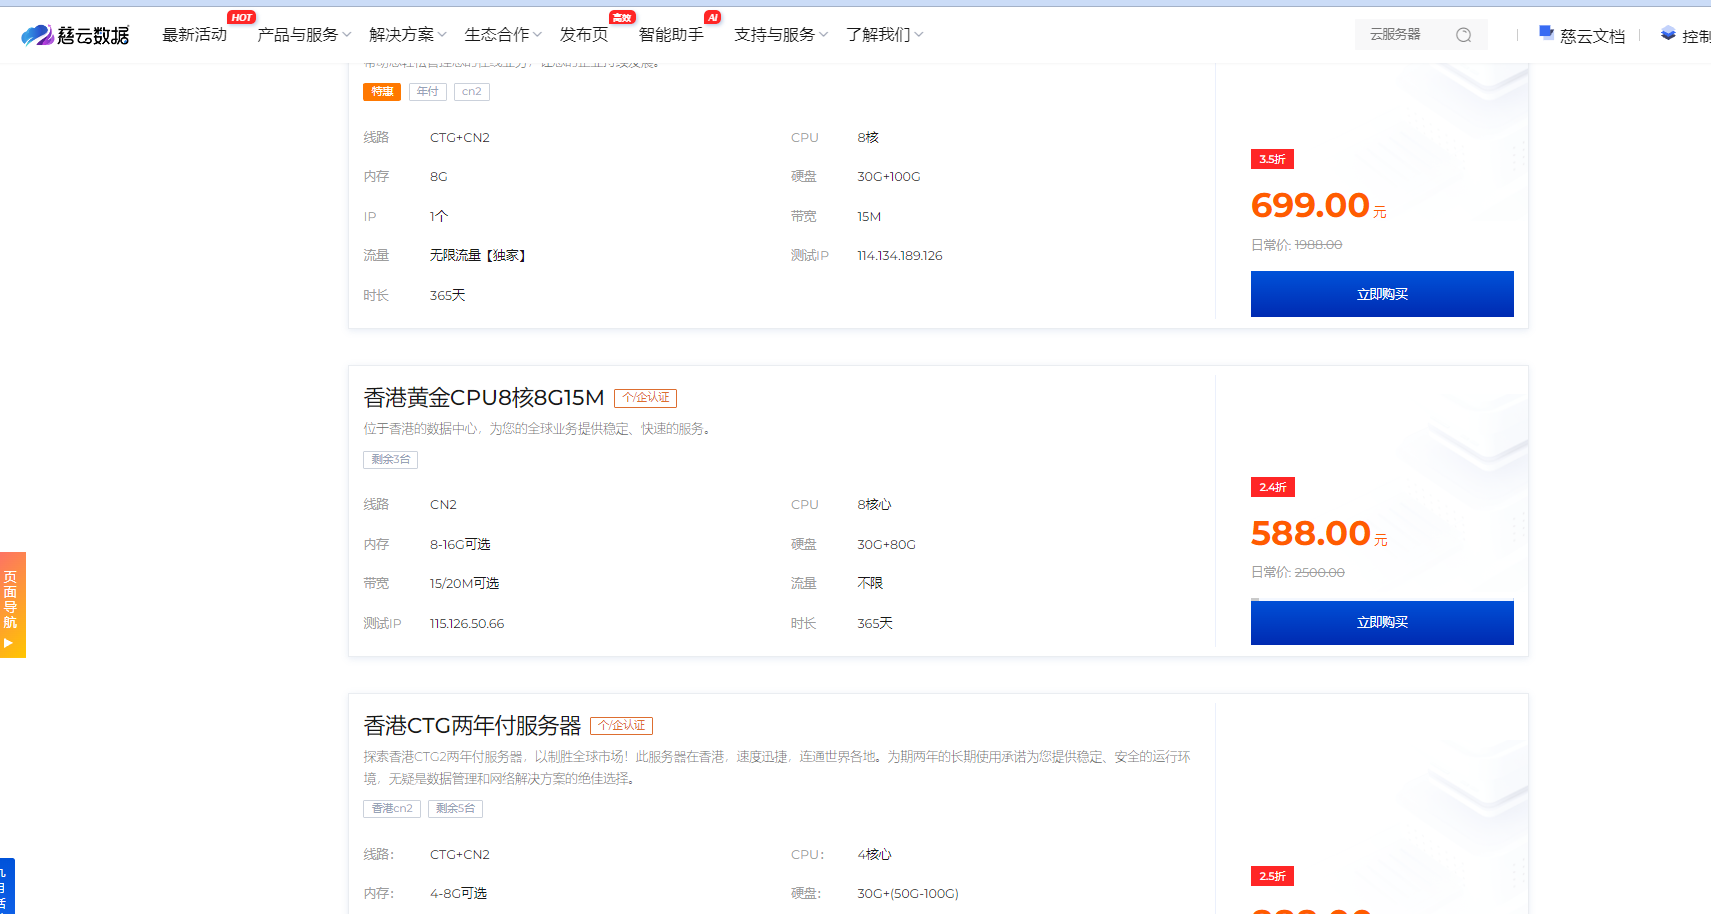
Task: Click the blue floating widget at bottom-left
Action: point(6,885)
